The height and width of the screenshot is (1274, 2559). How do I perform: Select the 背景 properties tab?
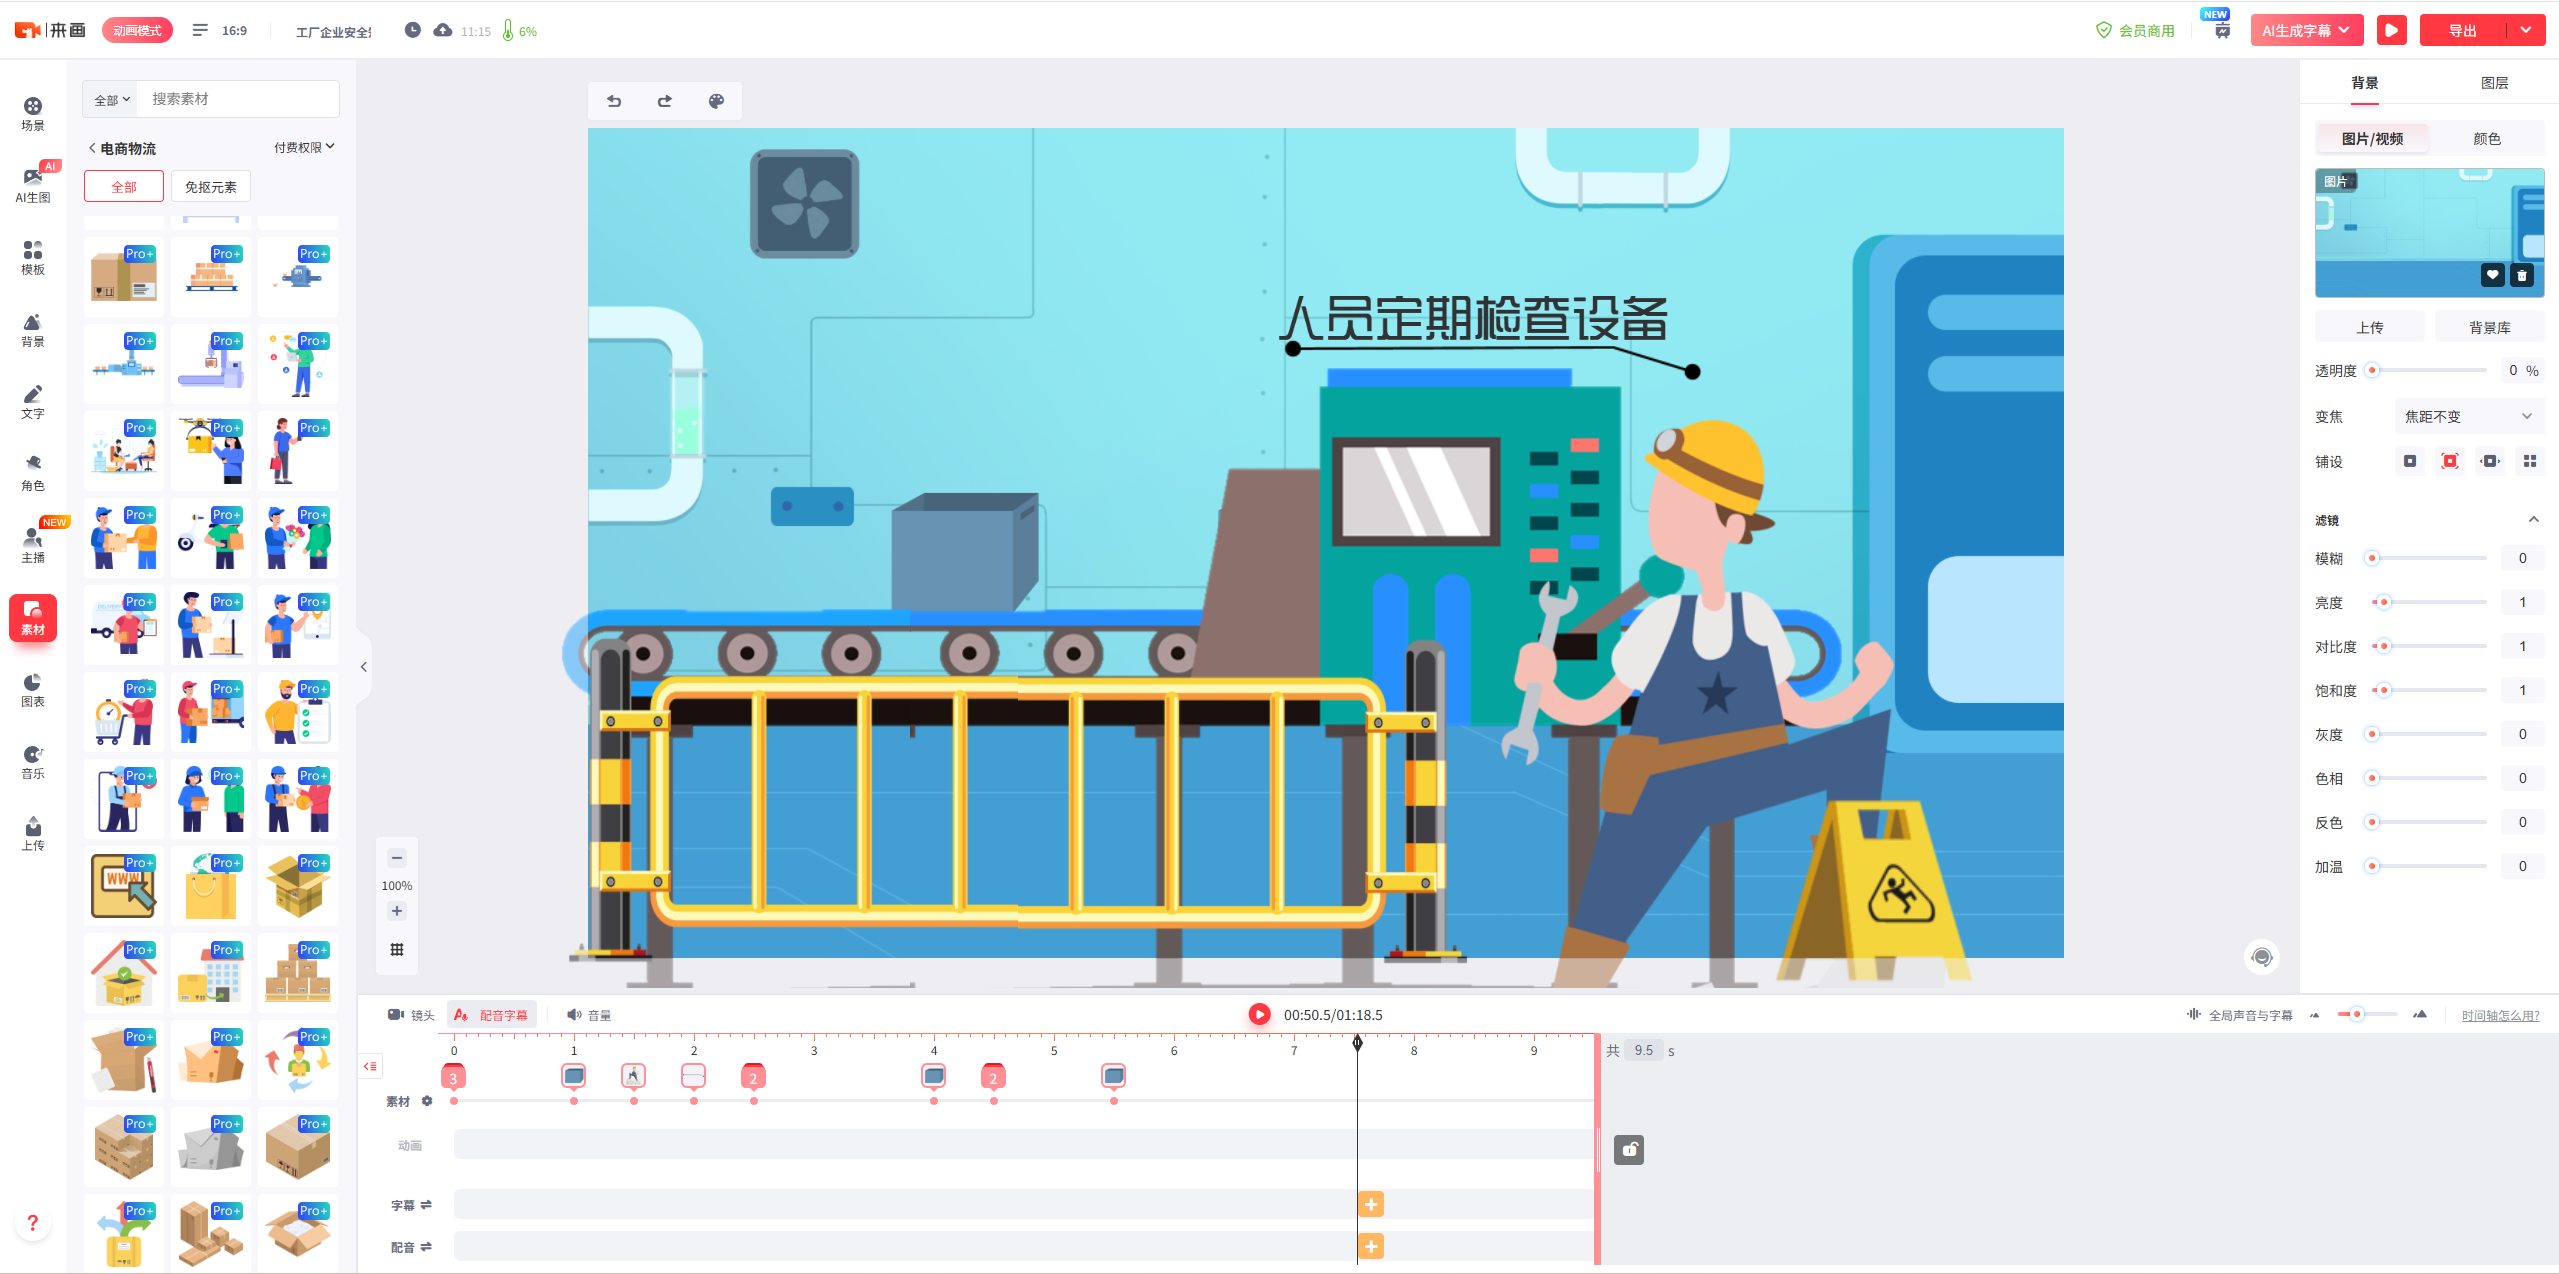pyautogui.click(x=2365, y=83)
